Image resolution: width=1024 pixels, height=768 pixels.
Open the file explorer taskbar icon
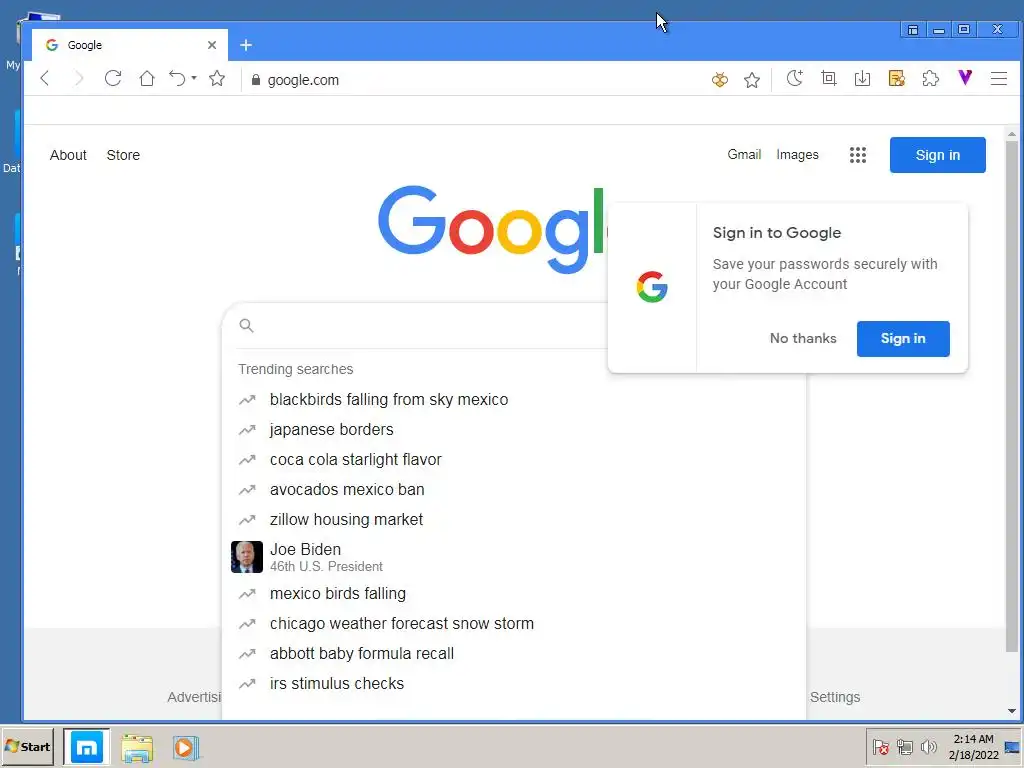(x=137, y=748)
